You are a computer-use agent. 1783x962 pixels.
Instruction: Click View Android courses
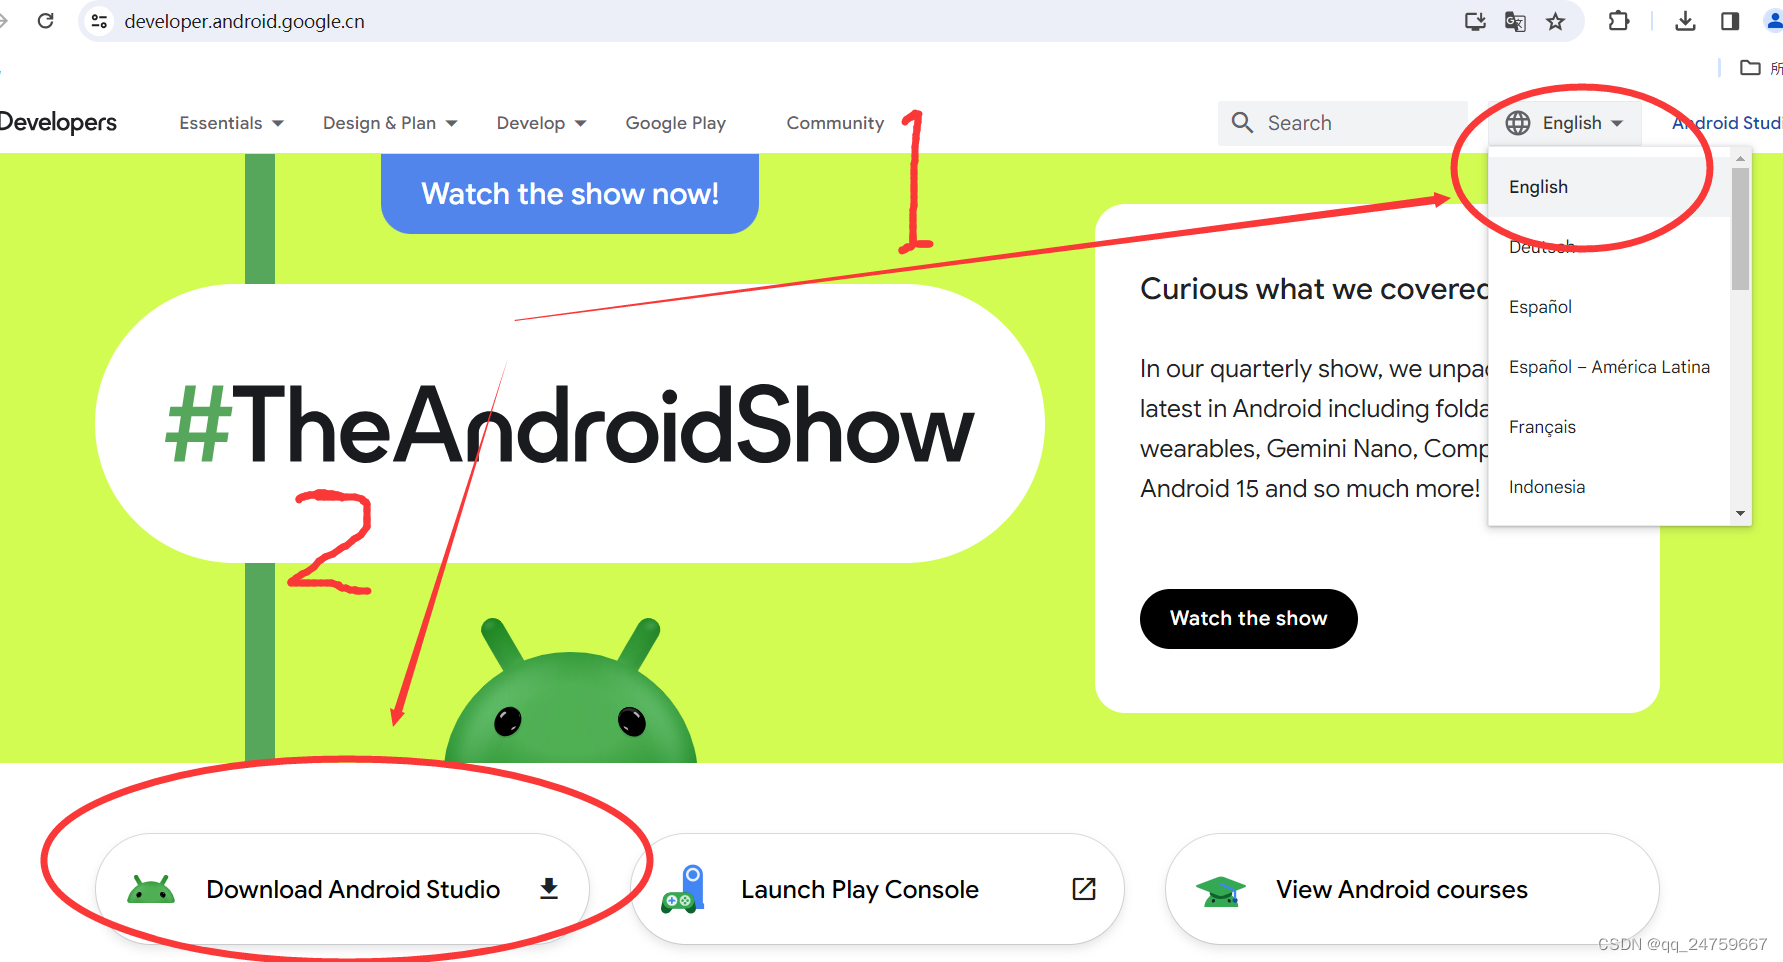[x=1412, y=889]
